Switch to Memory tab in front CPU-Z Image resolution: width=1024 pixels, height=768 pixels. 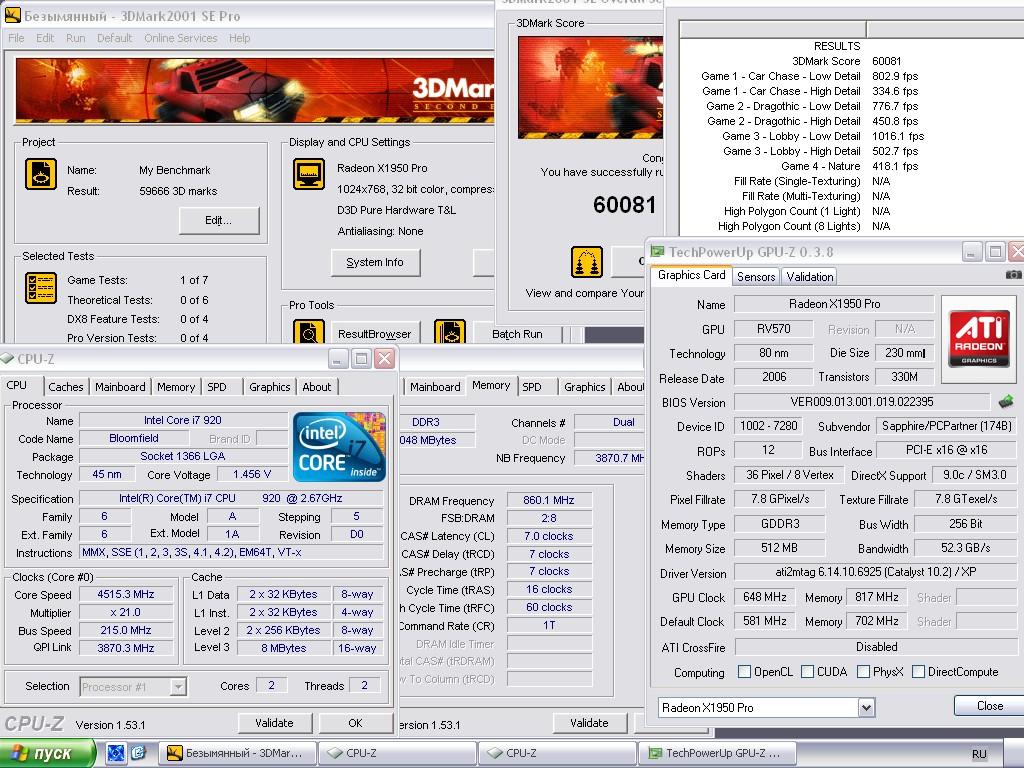[x=176, y=387]
